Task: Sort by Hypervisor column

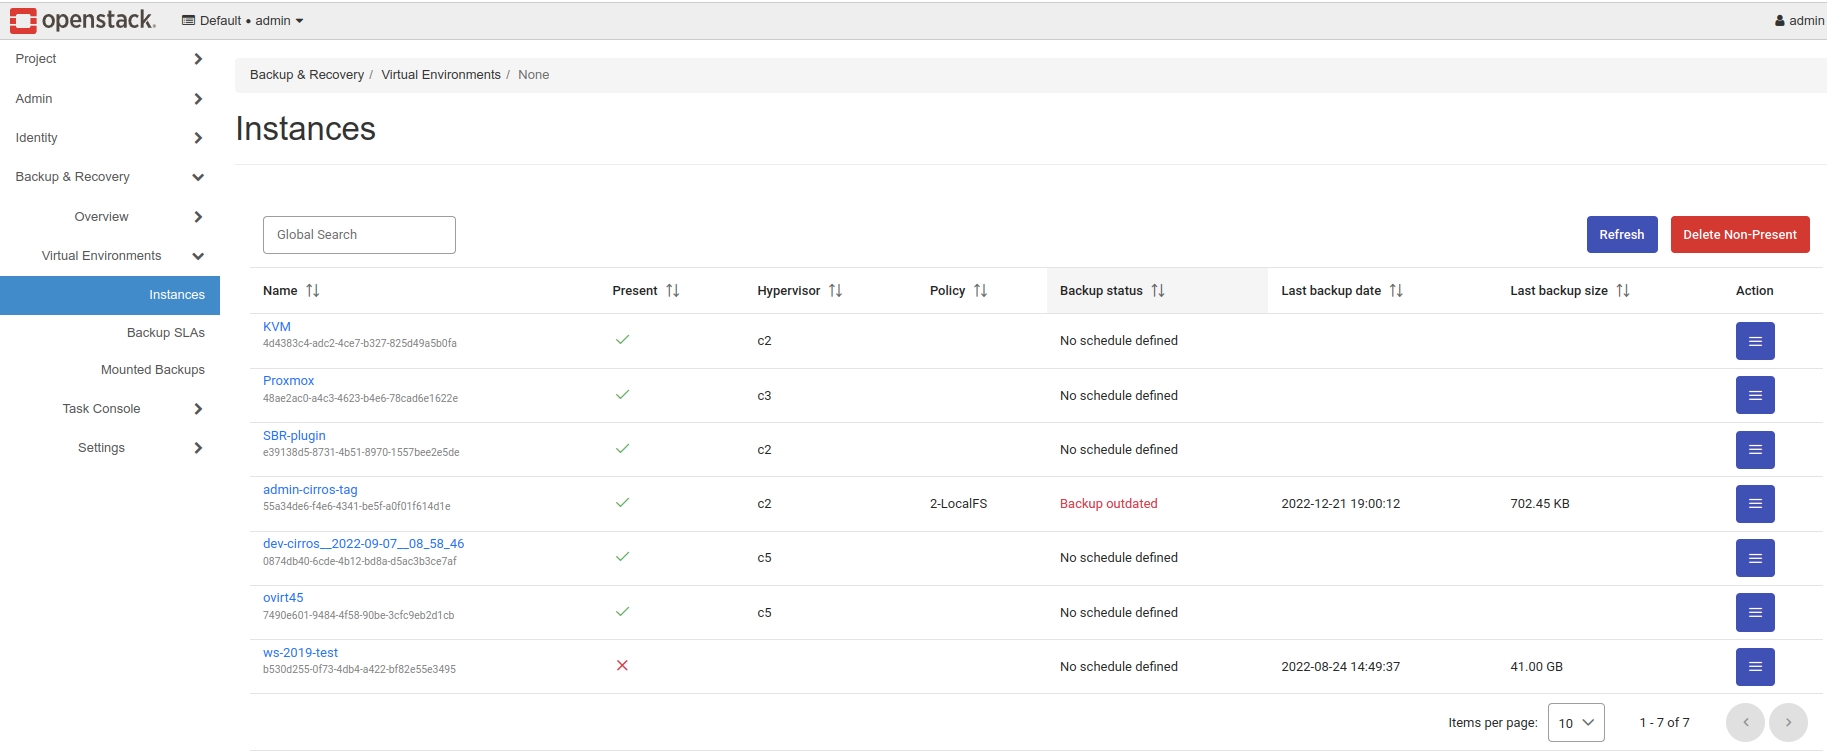Action: (x=835, y=291)
